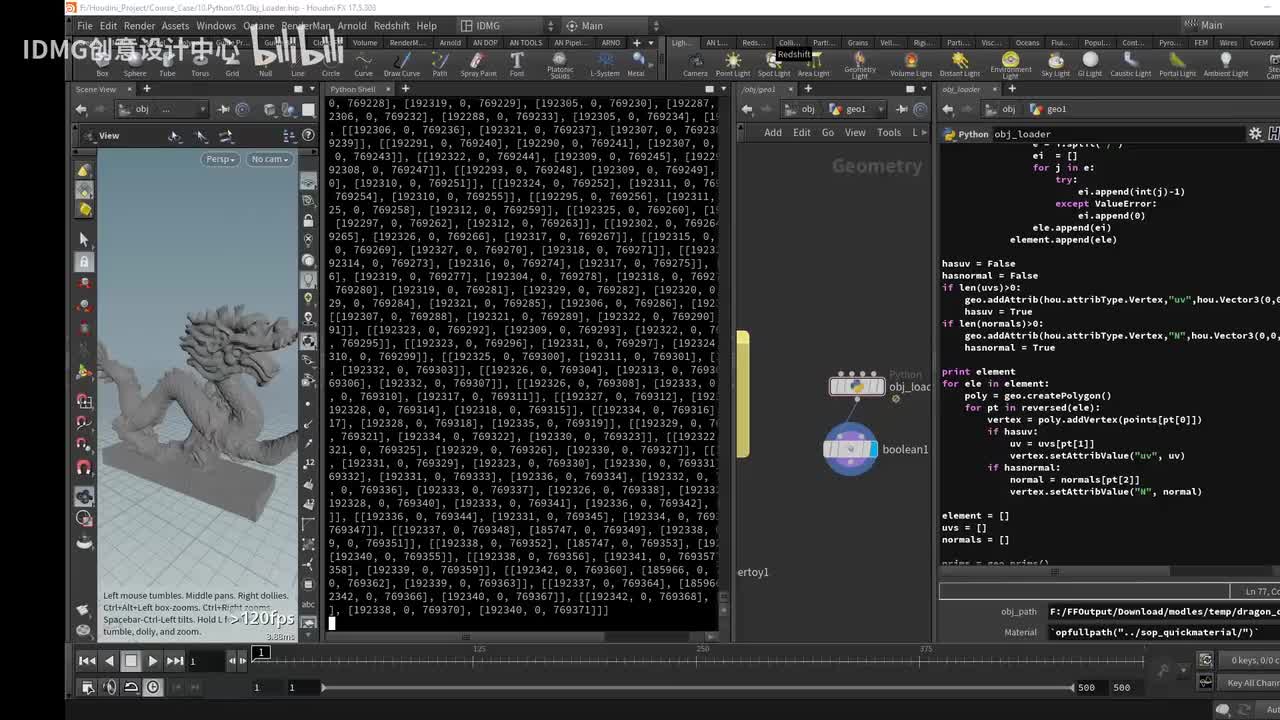Open the Redshift menu
Image resolution: width=1280 pixels, height=720 pixels.
point(392,26)
